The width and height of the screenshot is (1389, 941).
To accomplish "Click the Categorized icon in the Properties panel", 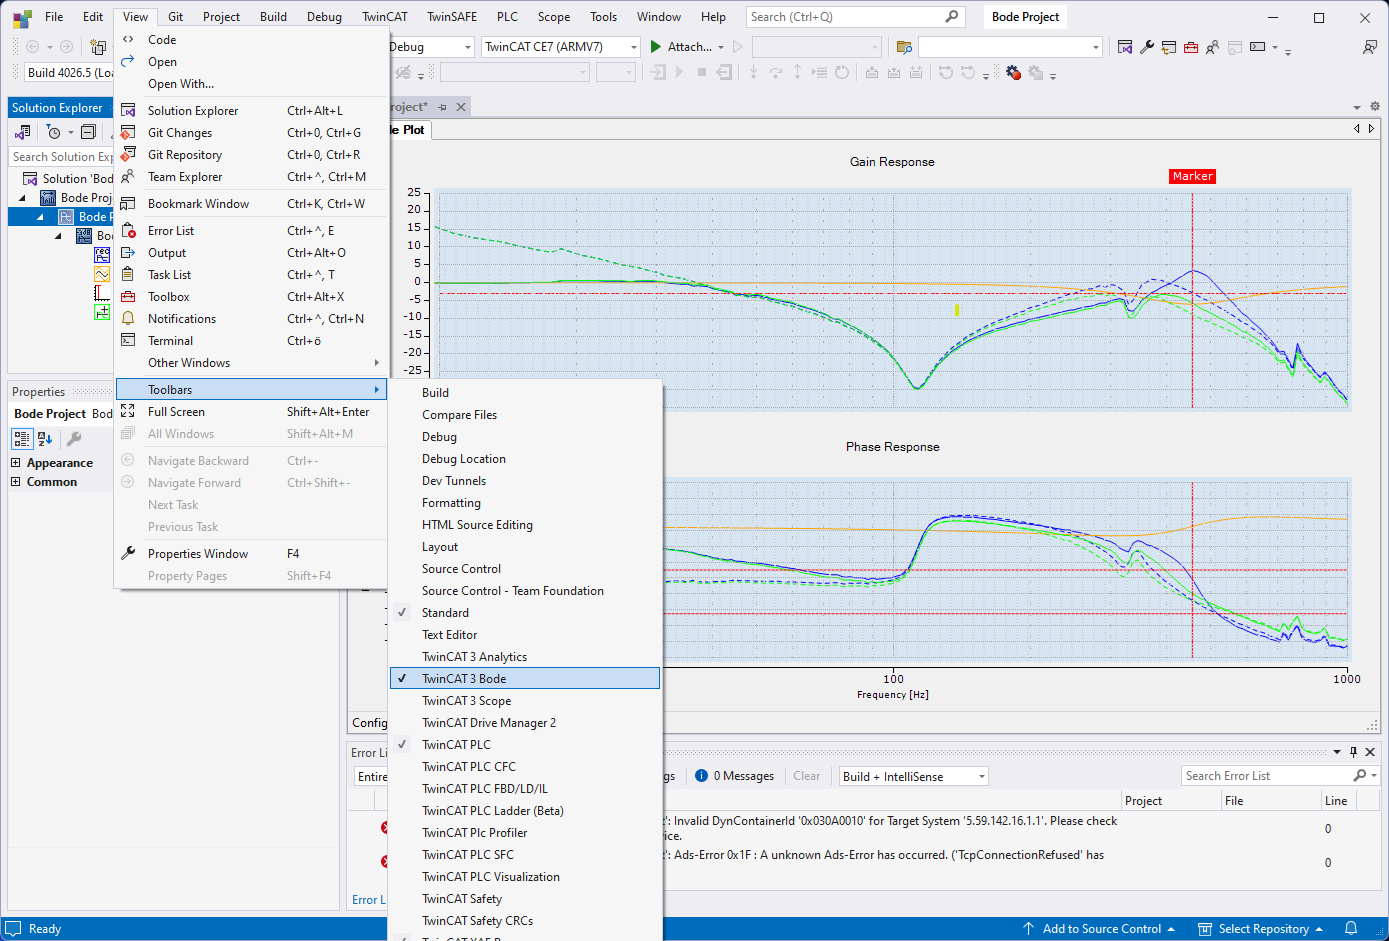I will click(22, 439).
